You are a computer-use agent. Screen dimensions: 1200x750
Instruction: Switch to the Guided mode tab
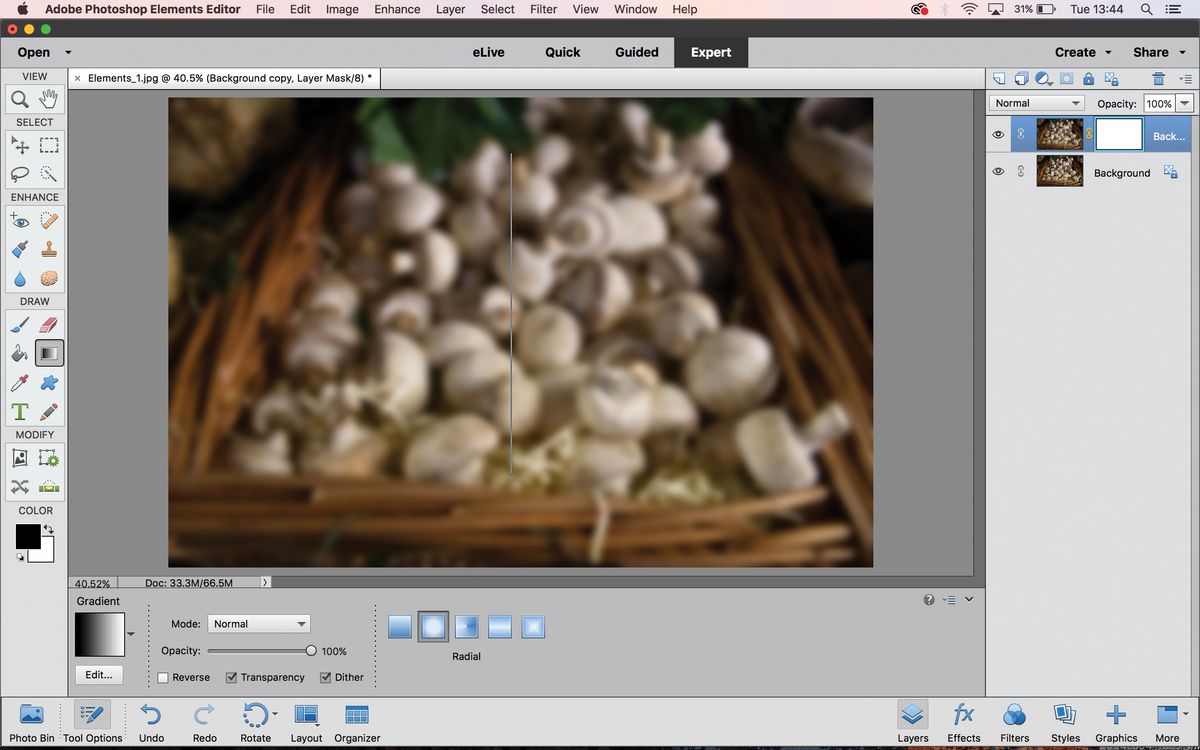[x=637, y=52]
